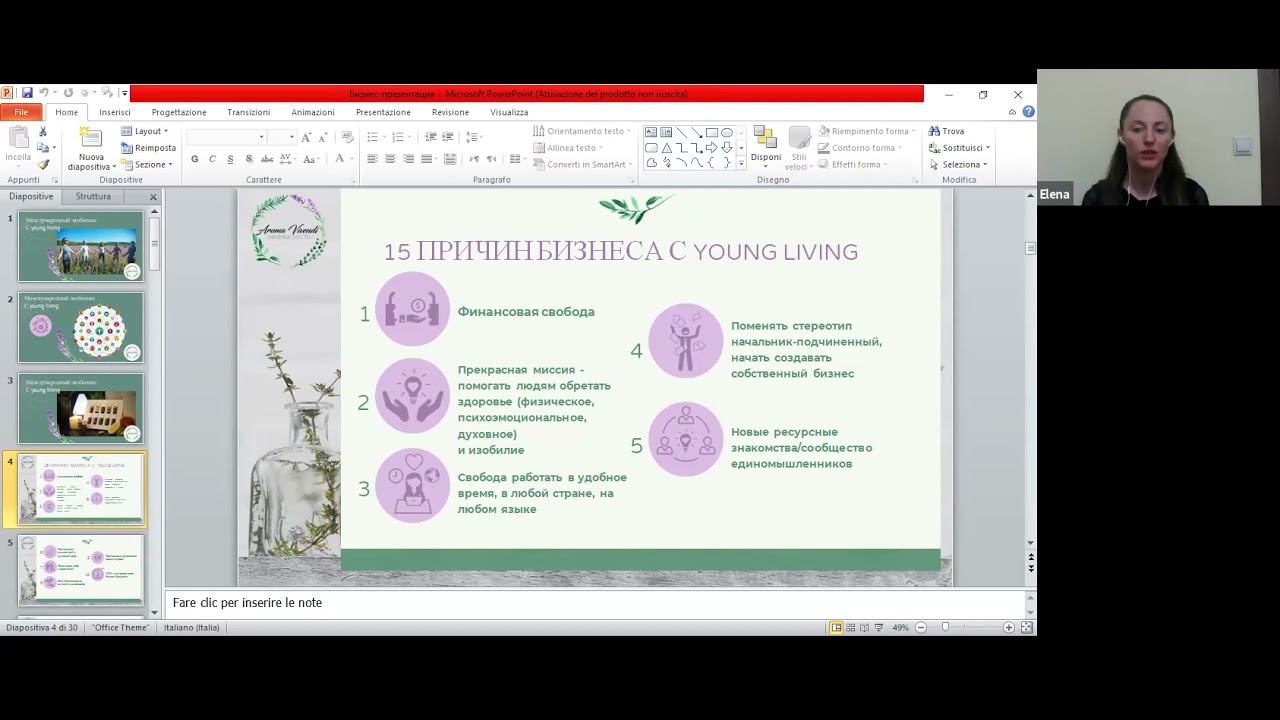The width and height of the screenshot is (1280, 720).
Task: Increase font size with large A
Action: click(x=306, y=137)
